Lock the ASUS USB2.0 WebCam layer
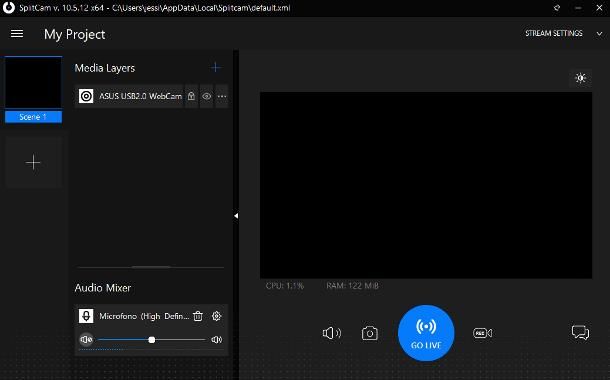 pos(191,96)
